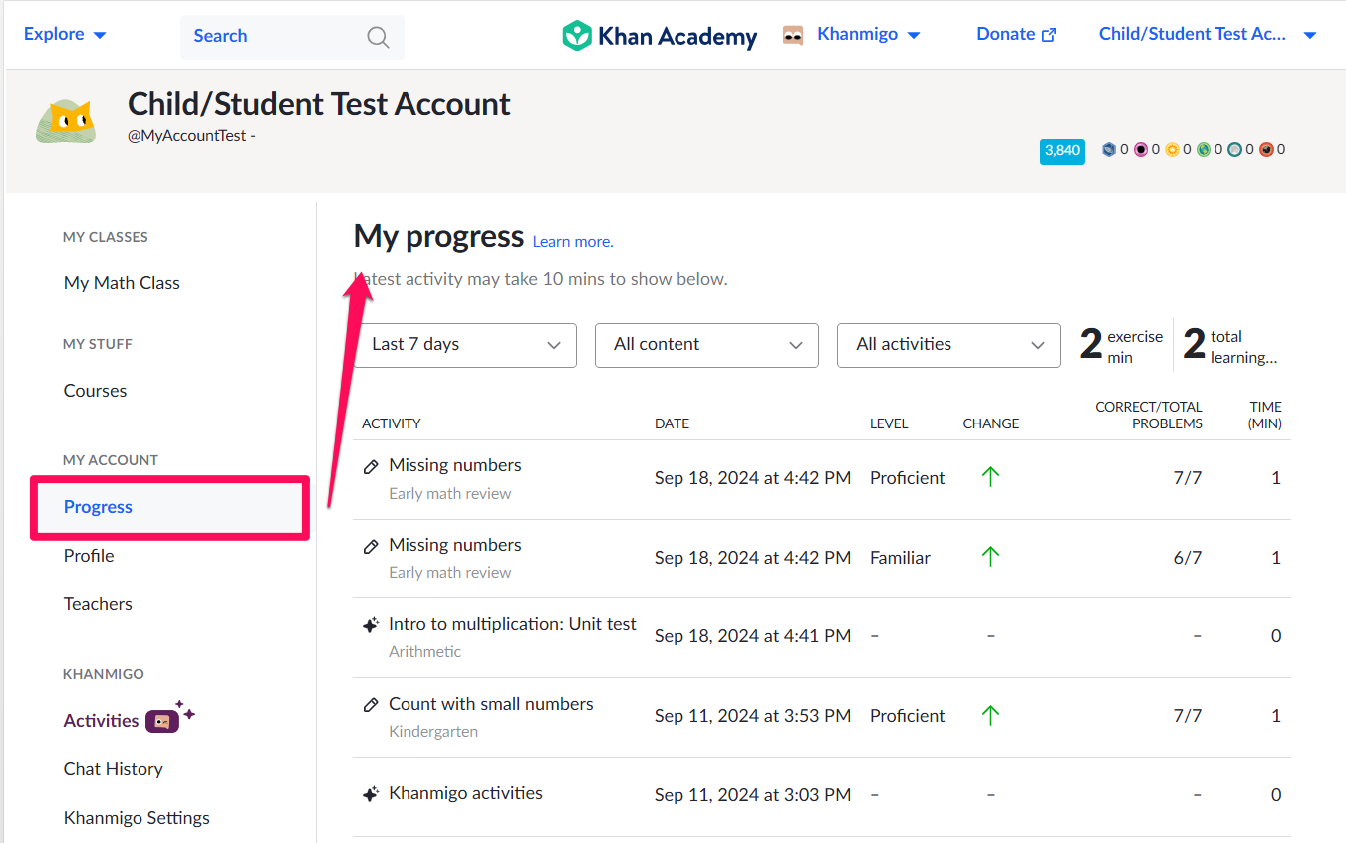Viewport: 1346px width, 843px height.
Task: Click the Activity column header
Action: (x=391, y=423)
